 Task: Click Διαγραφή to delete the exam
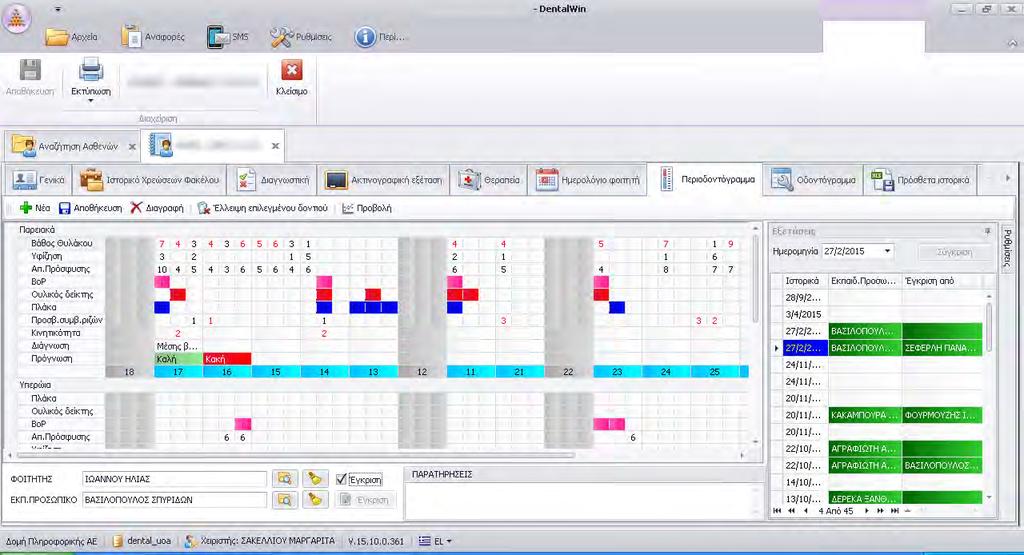157,208
